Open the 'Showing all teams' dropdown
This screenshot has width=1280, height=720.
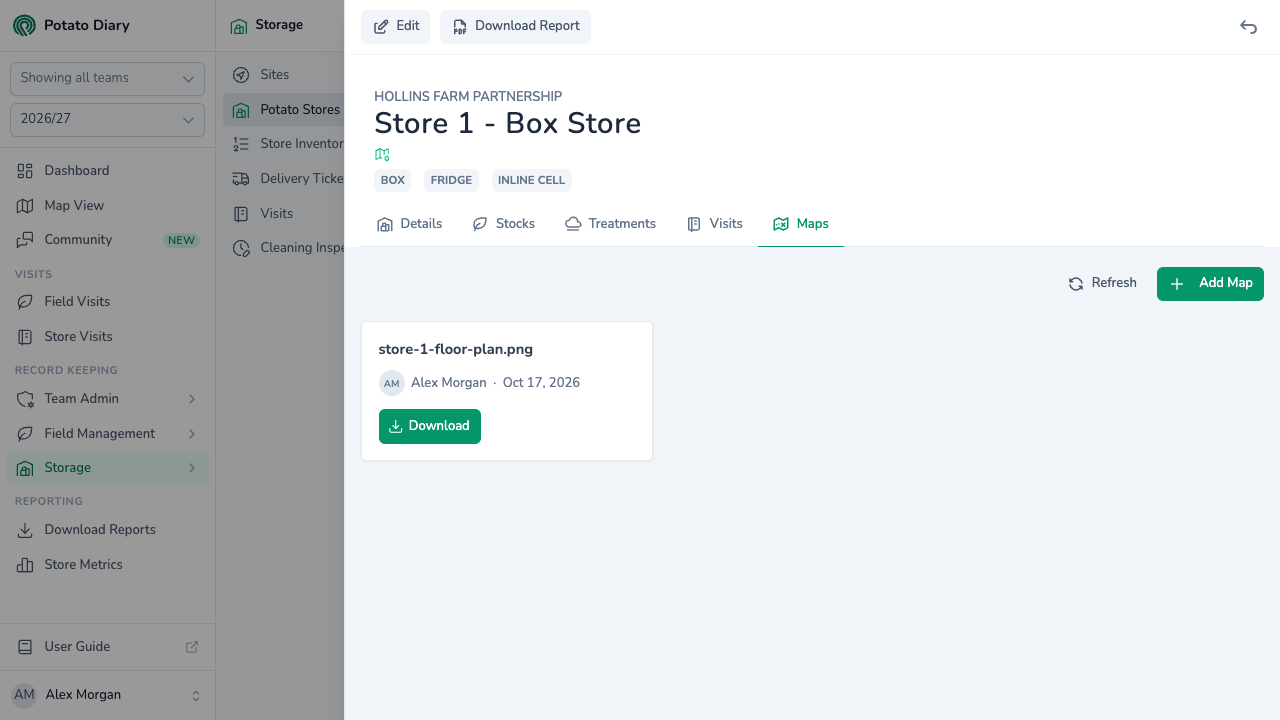(107, 78)
